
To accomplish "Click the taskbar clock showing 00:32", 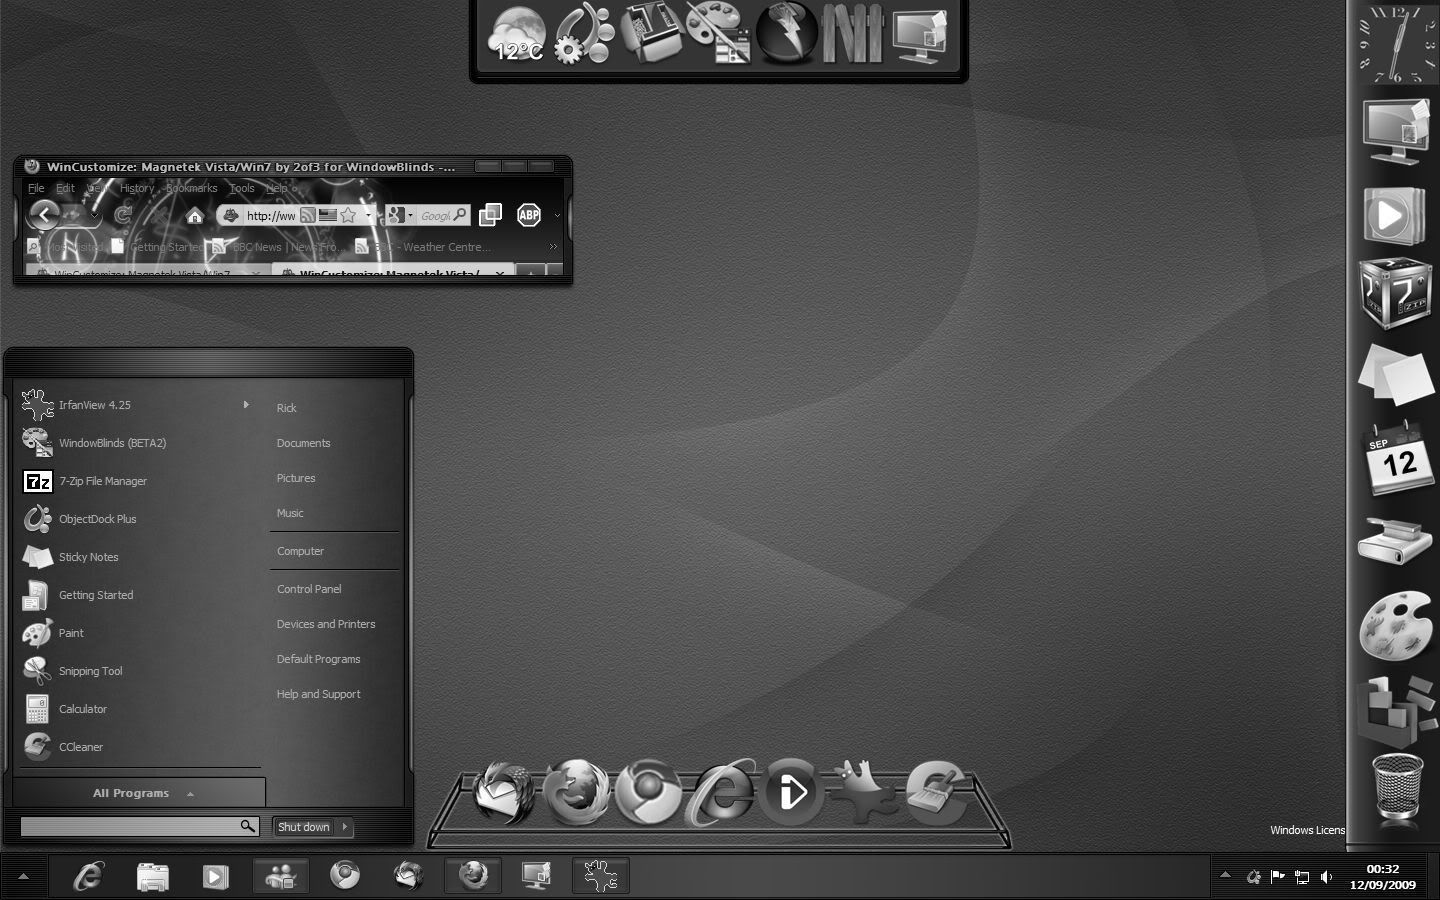I will (x=1383, y=877).
